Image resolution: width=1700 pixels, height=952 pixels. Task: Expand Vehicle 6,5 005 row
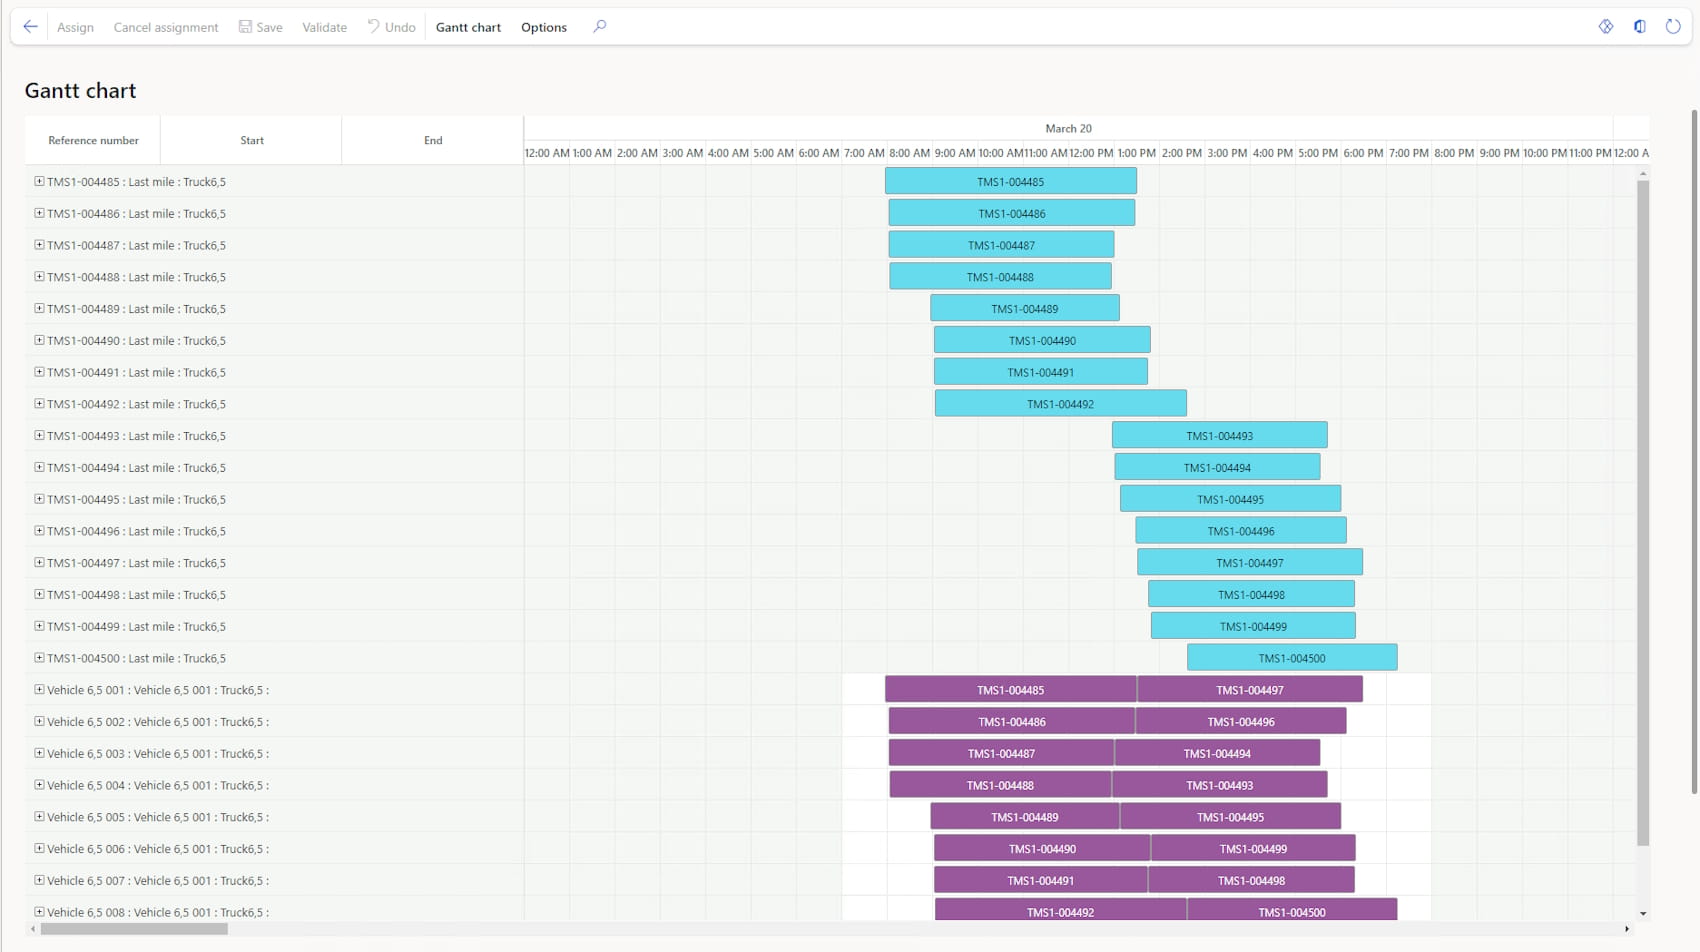click(39, 817)
